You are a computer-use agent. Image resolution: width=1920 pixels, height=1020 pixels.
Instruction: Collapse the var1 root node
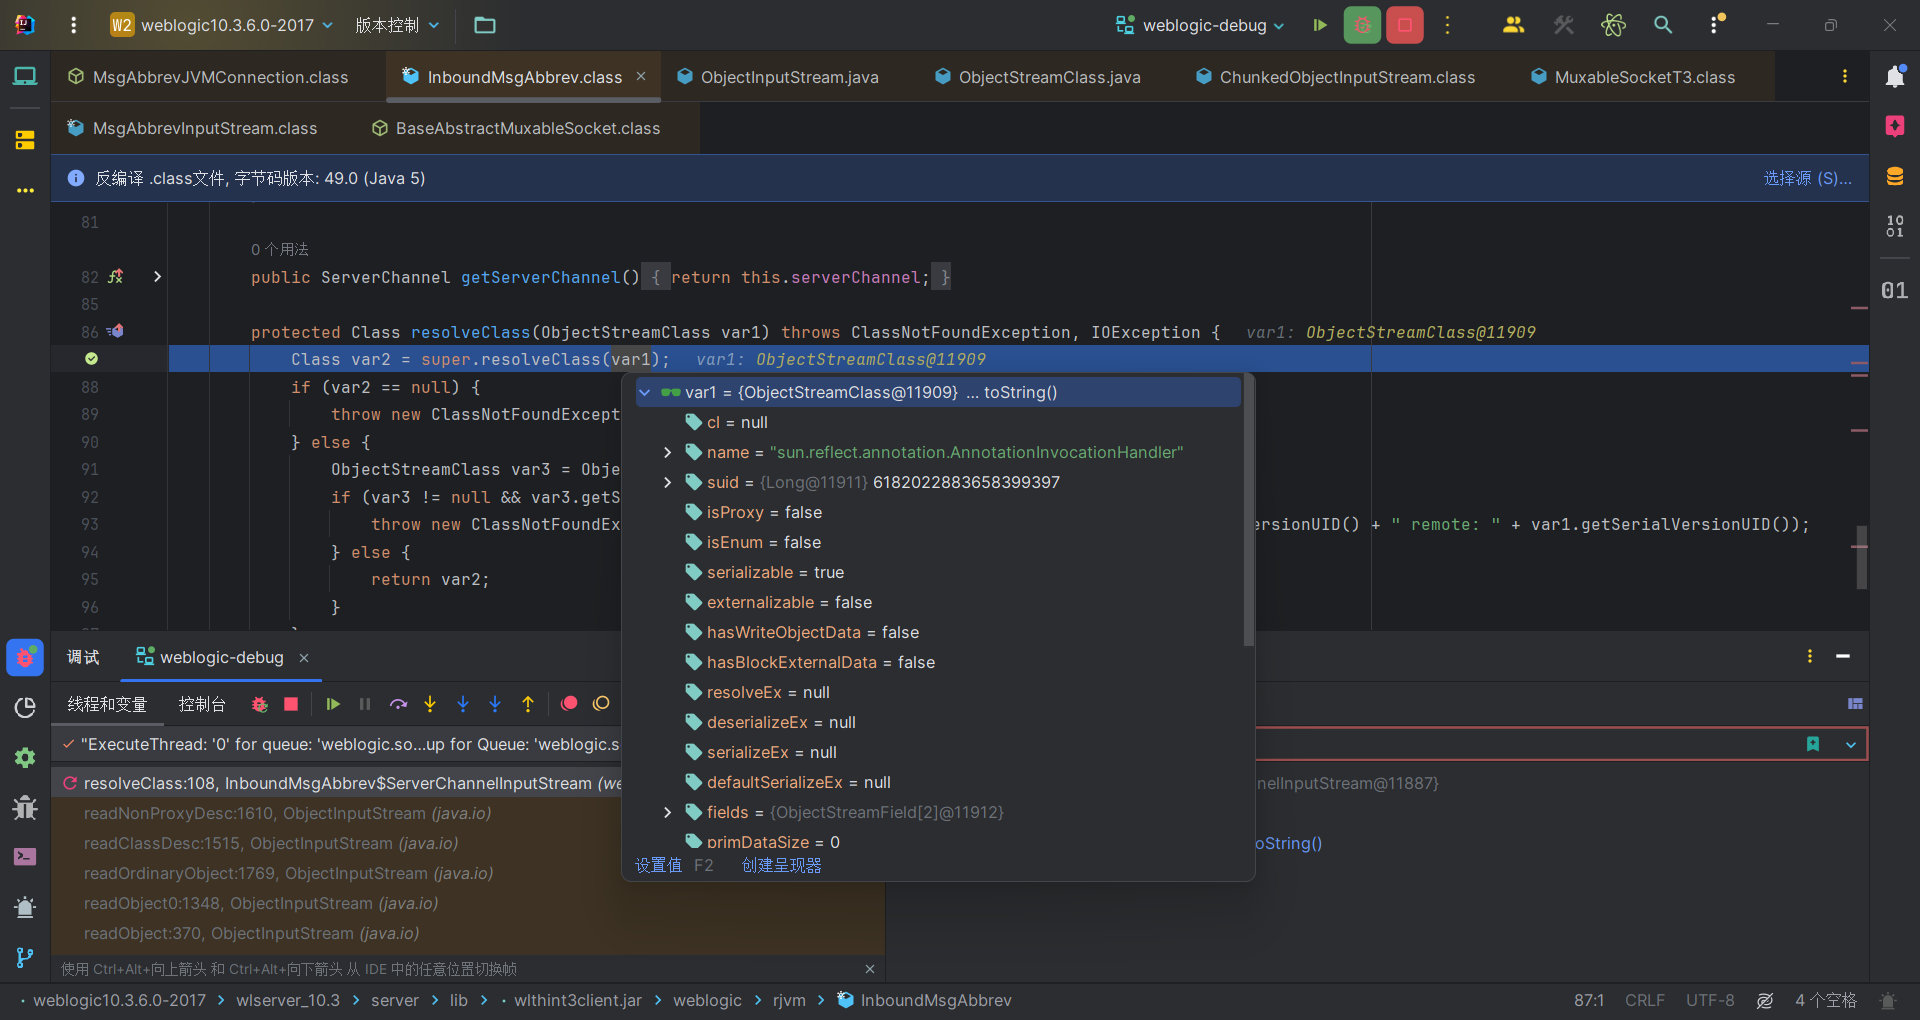pos(645,392)
